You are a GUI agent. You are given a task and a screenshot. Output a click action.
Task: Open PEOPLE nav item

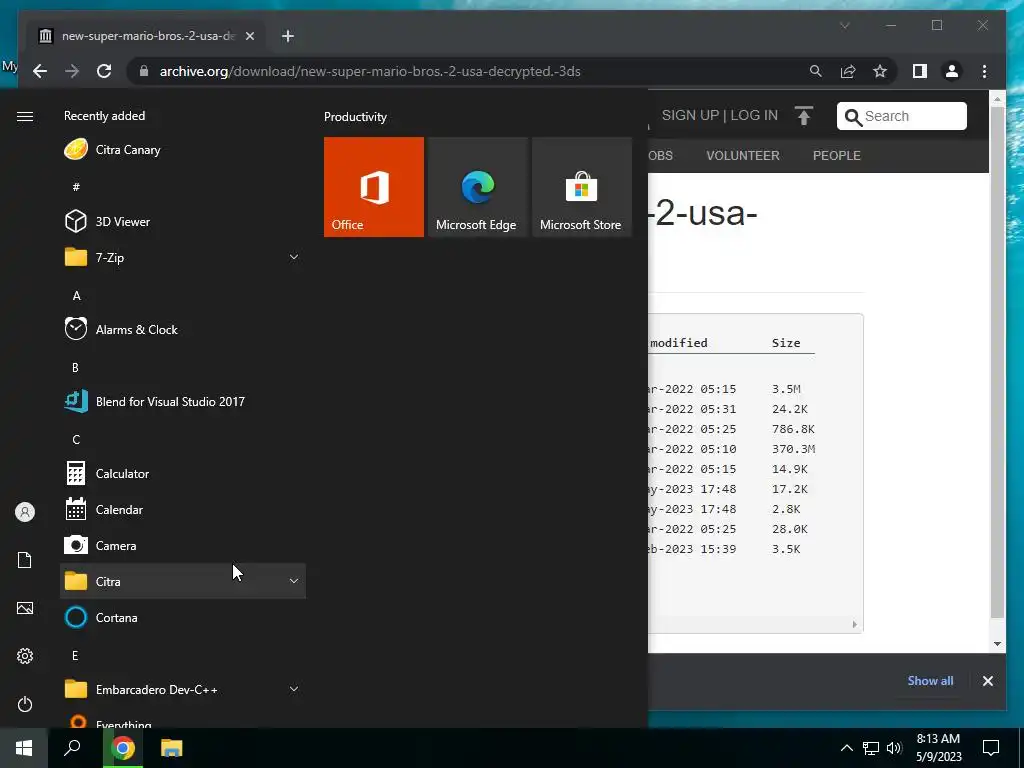pos(837,155)
